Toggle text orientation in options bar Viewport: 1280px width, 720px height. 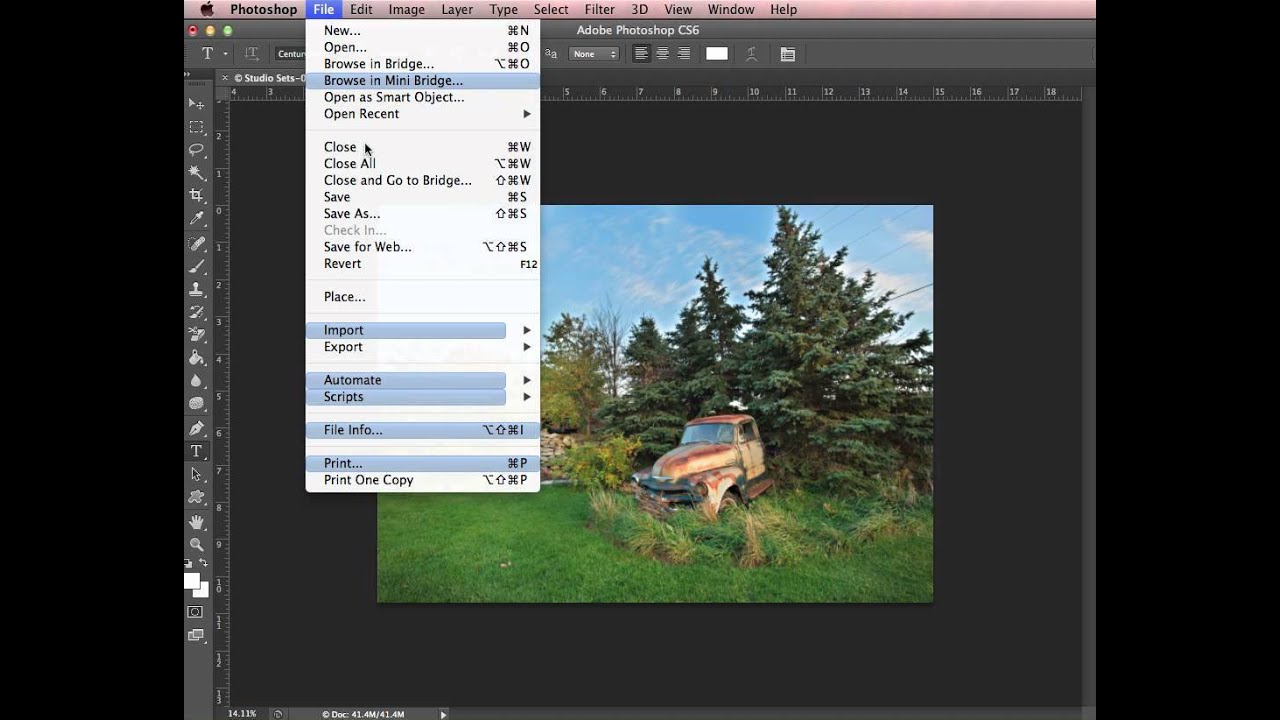[x=252, y=54]
